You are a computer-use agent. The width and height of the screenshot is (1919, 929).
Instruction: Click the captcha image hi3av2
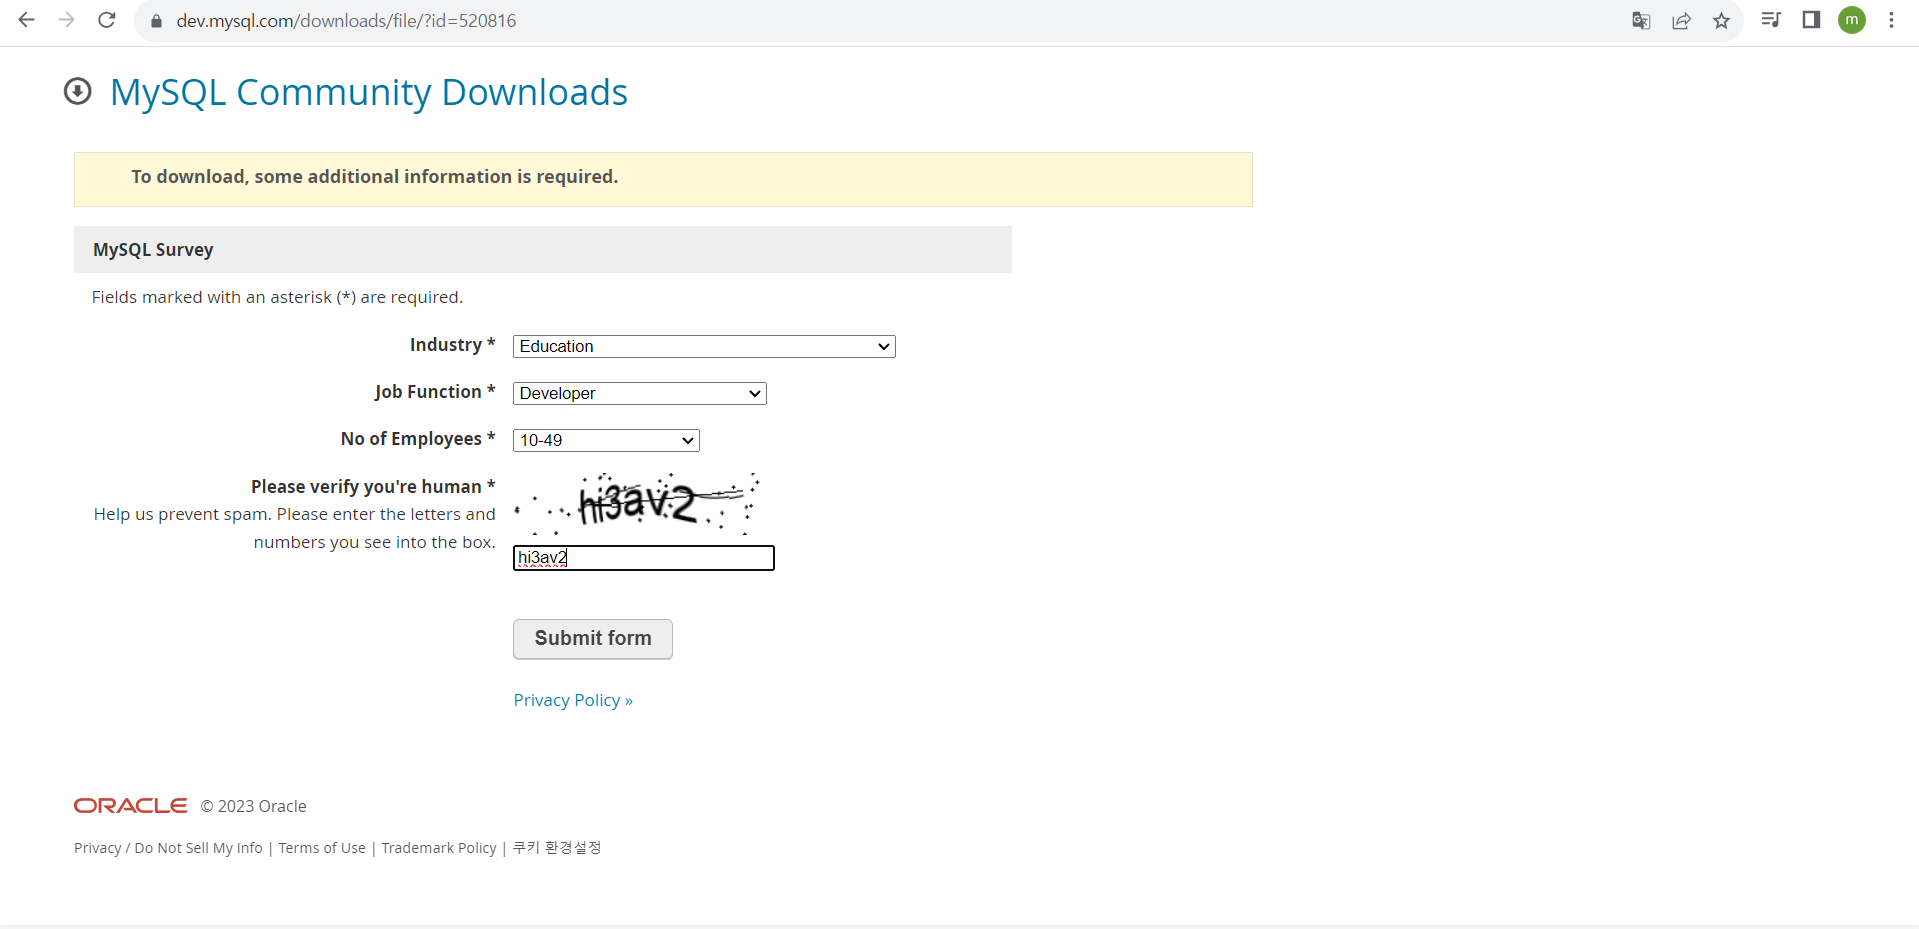coord(638,503)
